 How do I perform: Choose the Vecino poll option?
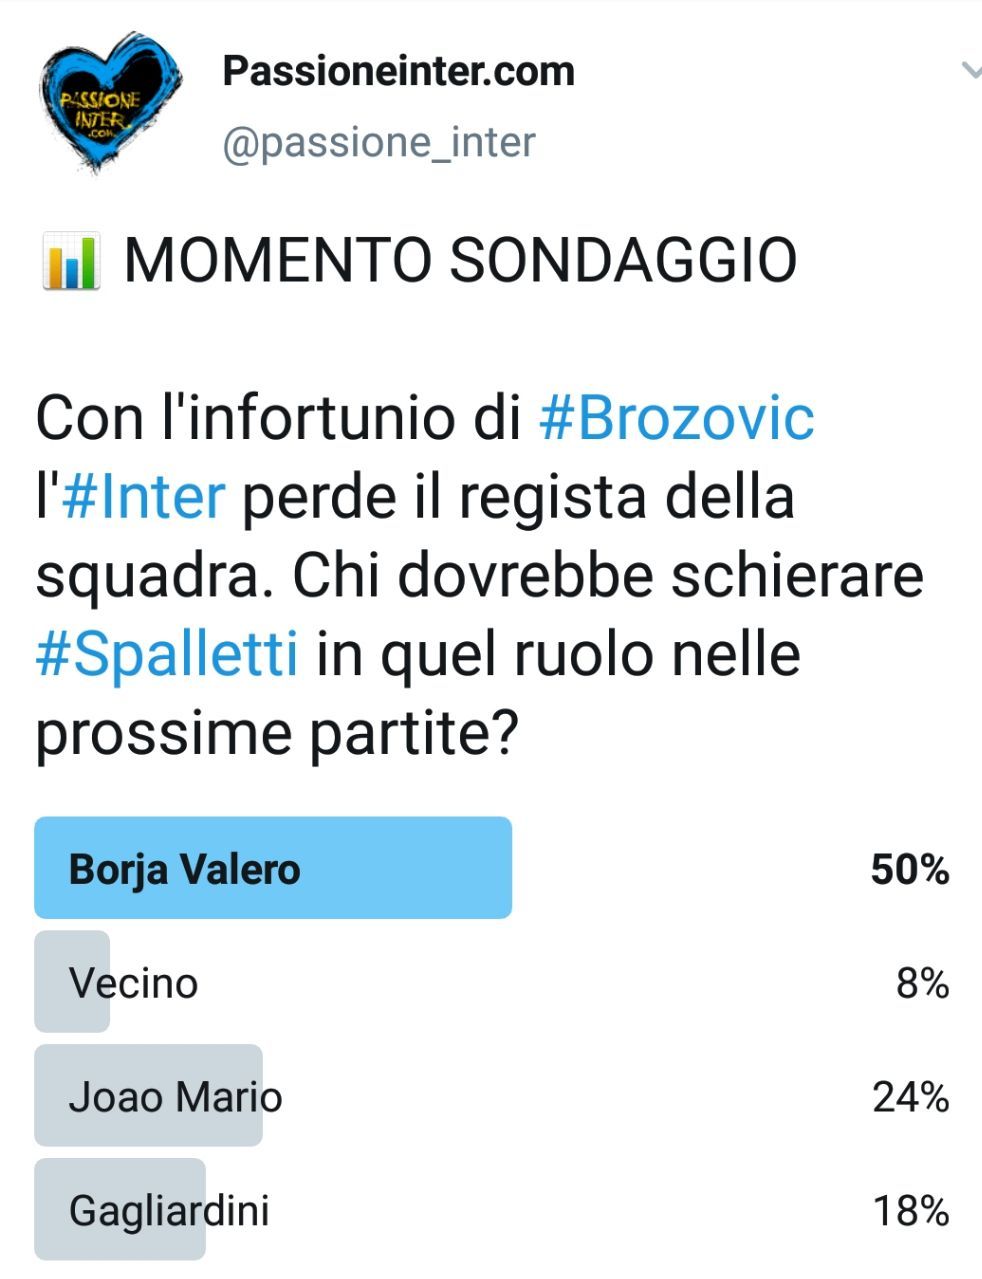click(133, 983)
